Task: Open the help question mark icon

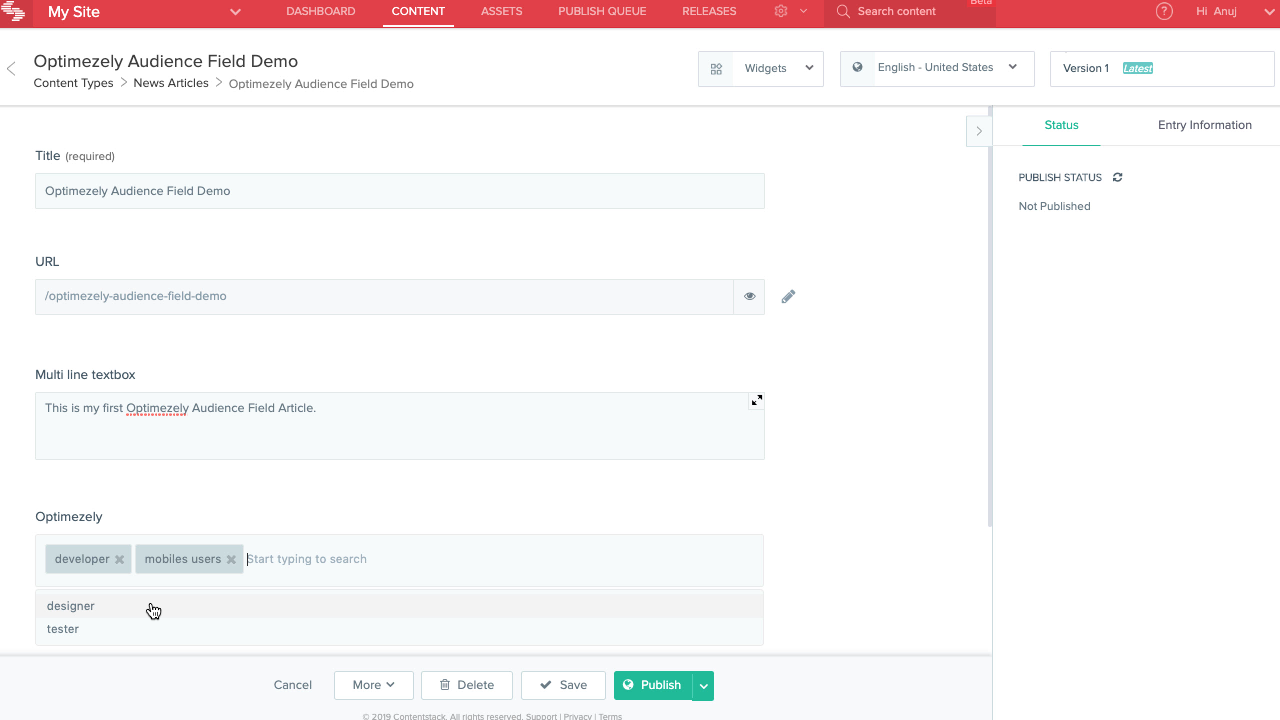Action: pyautogui.click(x=1164, y=12)
